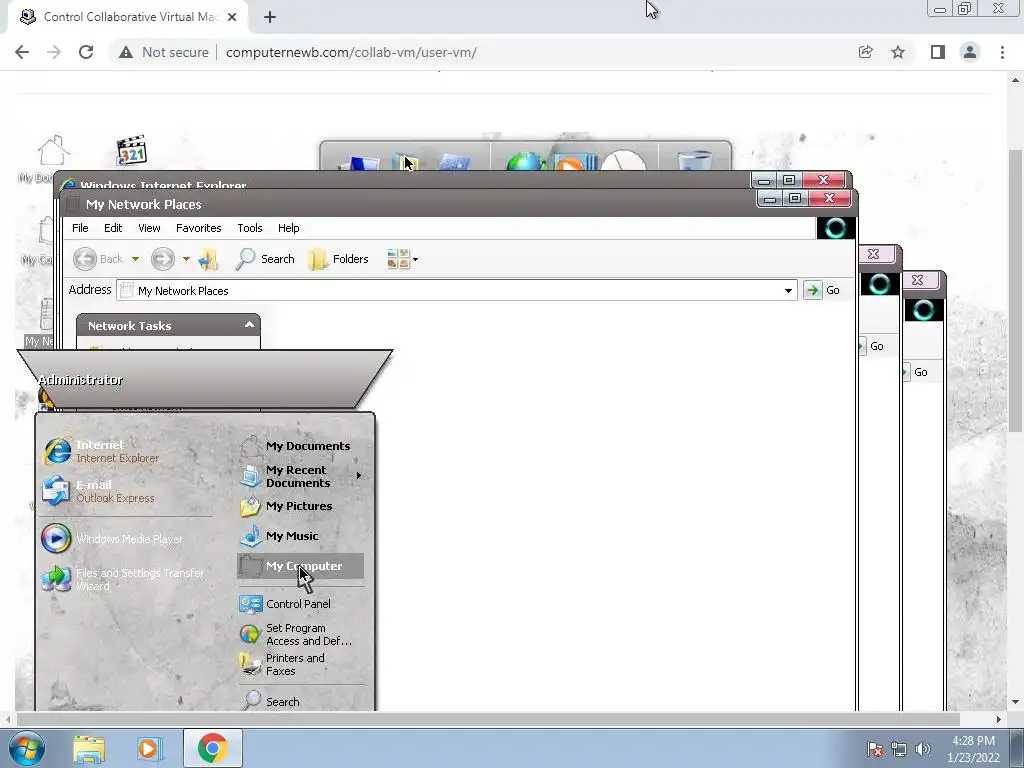Open My Pictures from the start menu
The width and height of the screenshot is (1024, 768).
click(x=286, y=506)
